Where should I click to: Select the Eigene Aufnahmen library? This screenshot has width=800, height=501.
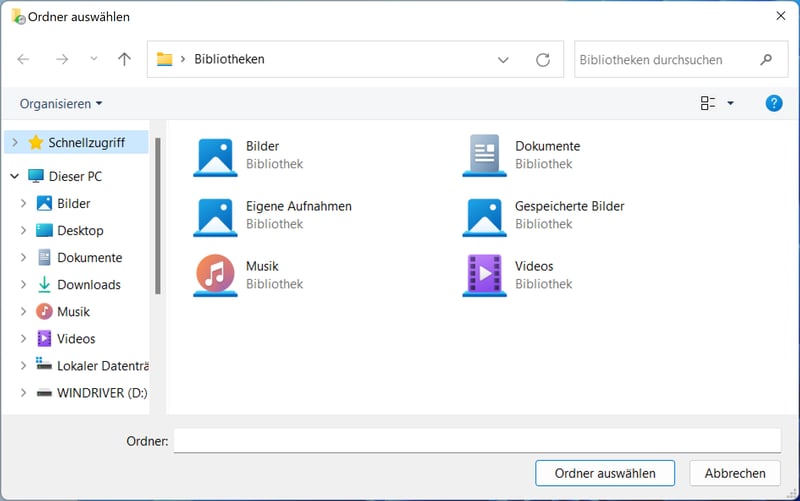point(298,206)
